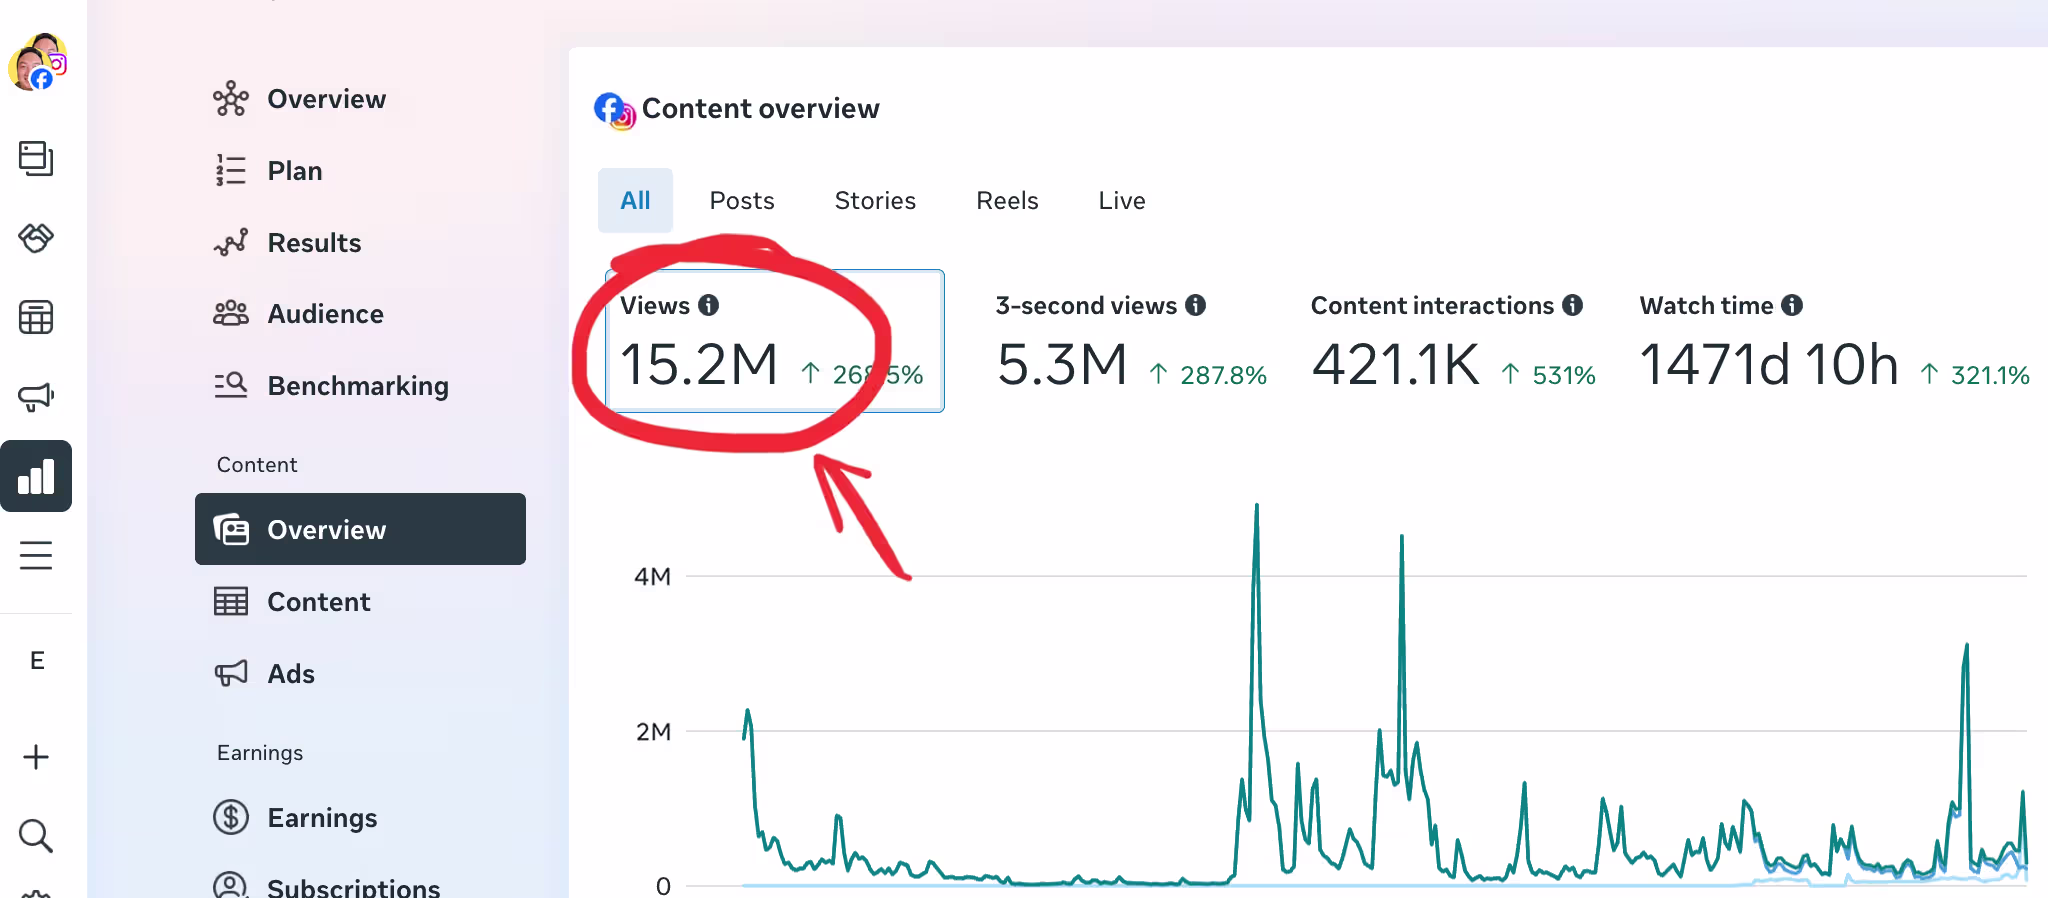The image size is (2048, 898).
Task: Open the profile avatar switcher
Action: click(37, 63)
